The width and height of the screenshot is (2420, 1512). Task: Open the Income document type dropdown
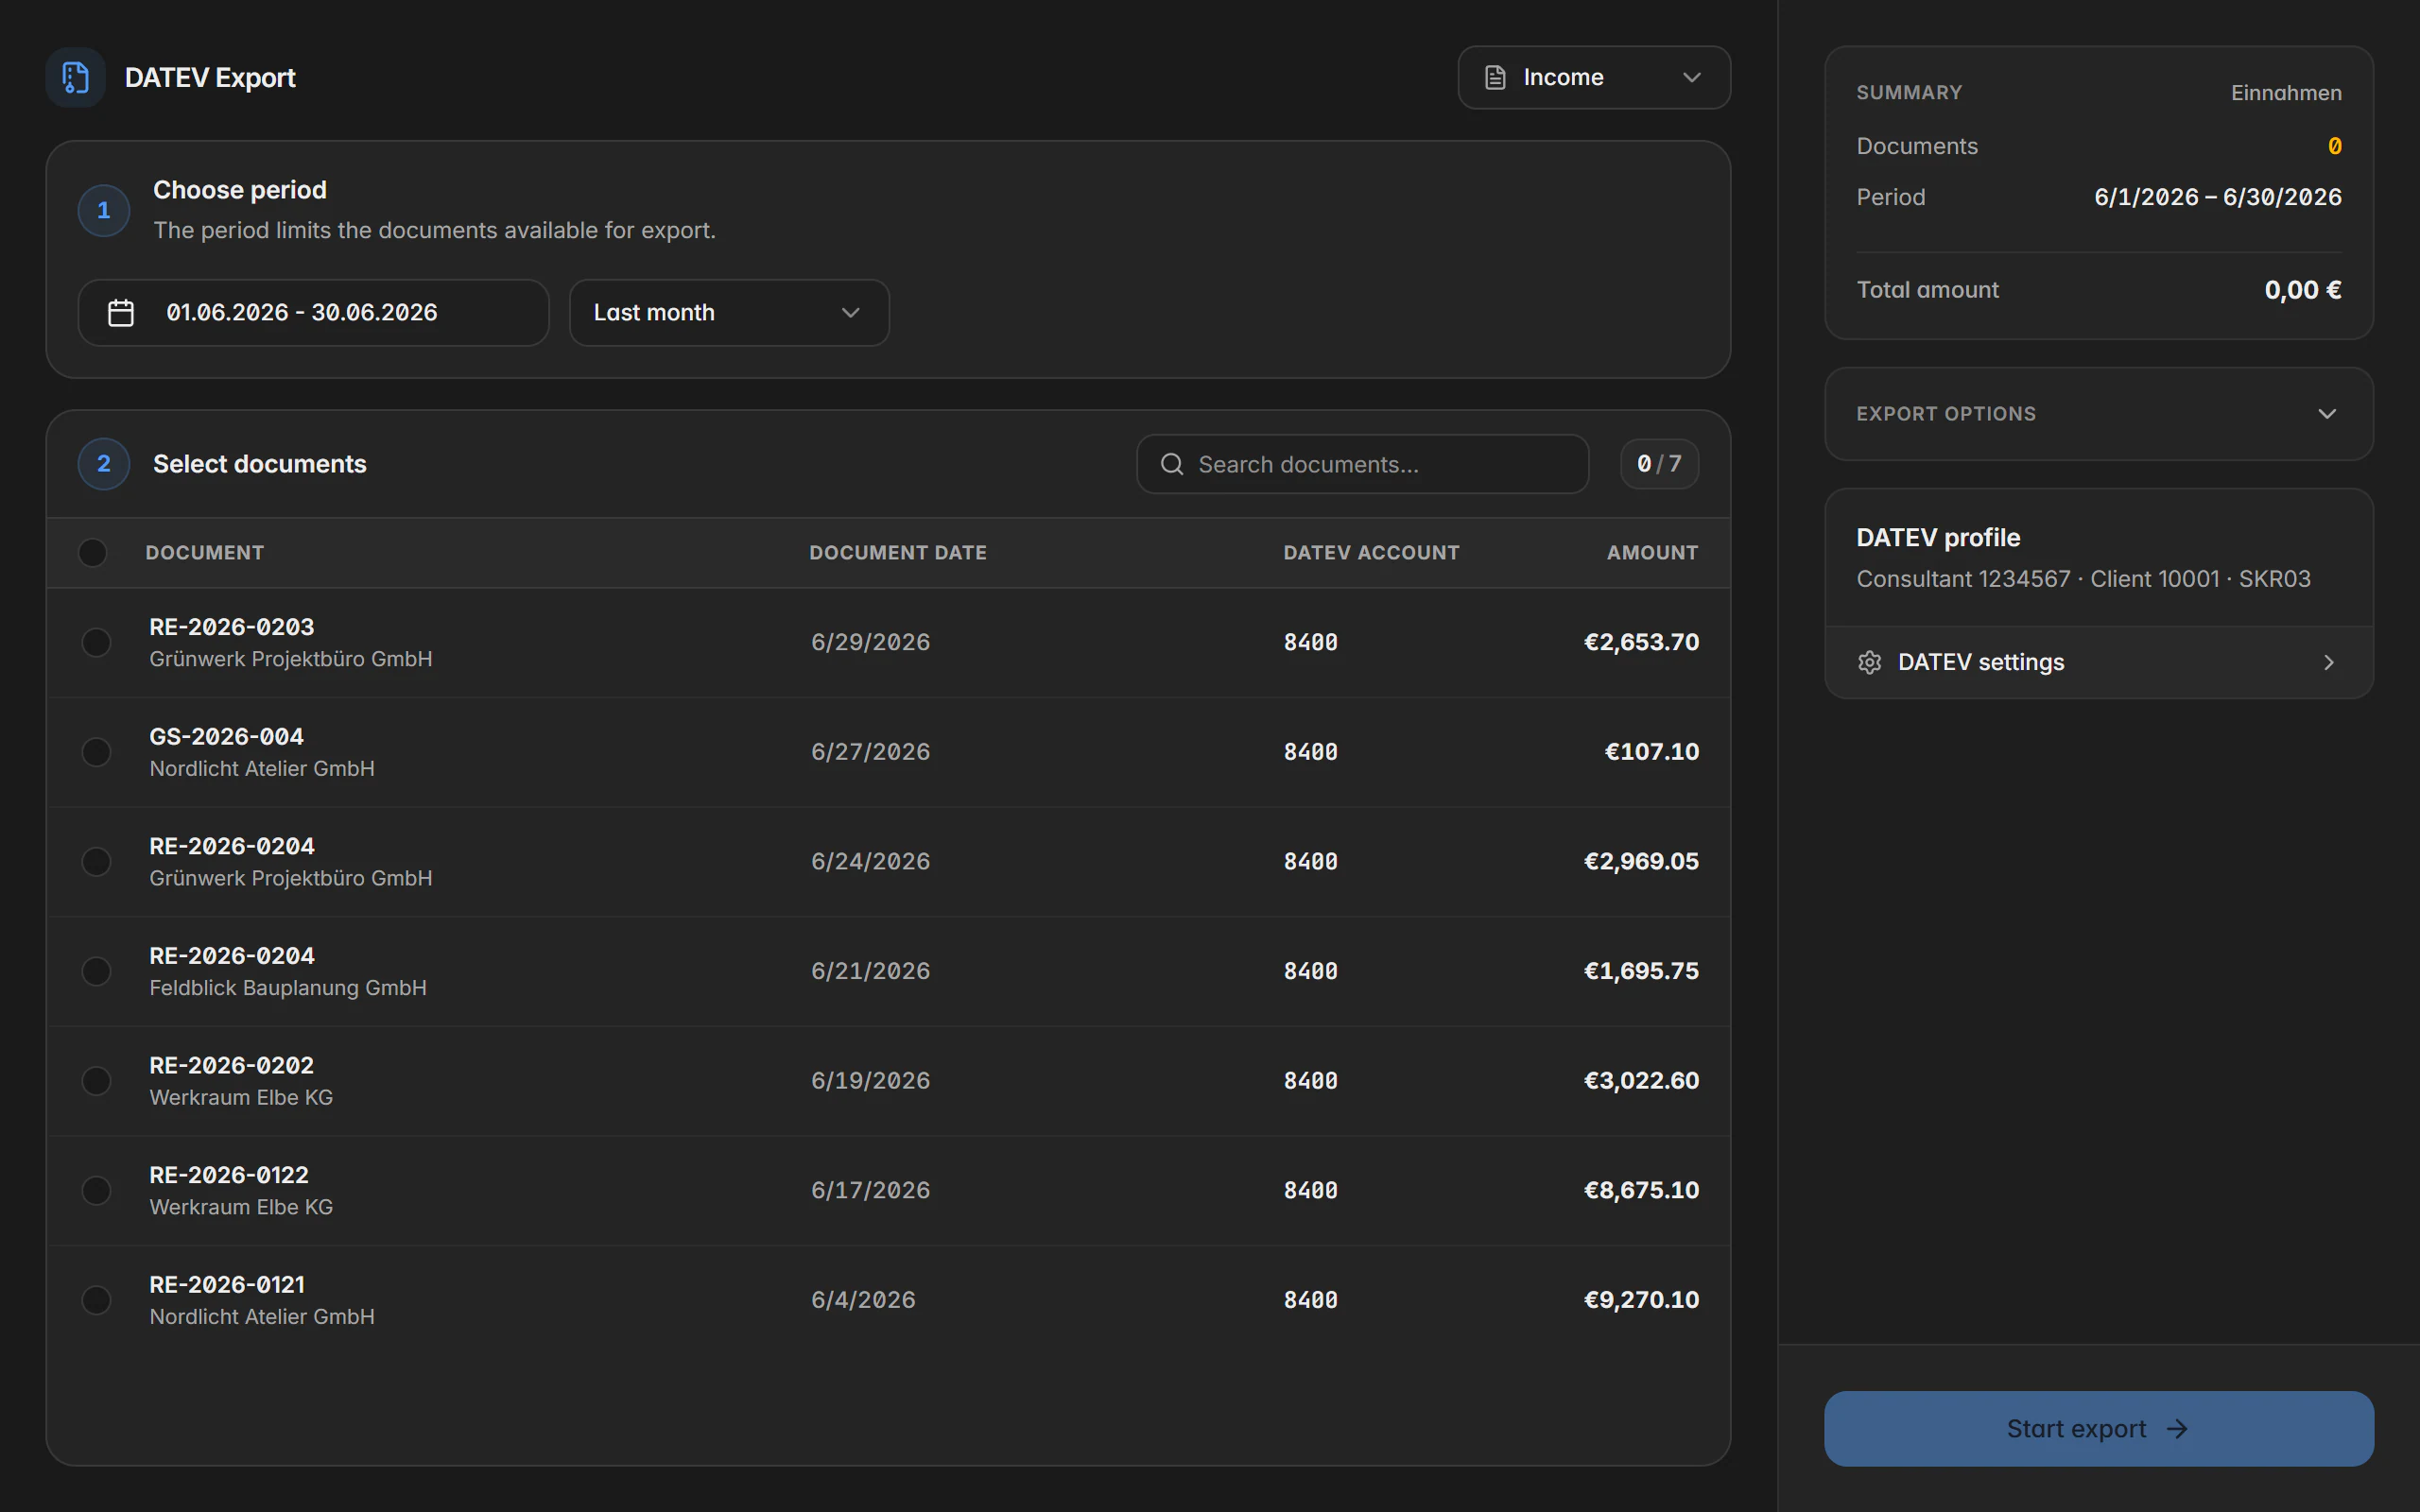point(1594,77)
